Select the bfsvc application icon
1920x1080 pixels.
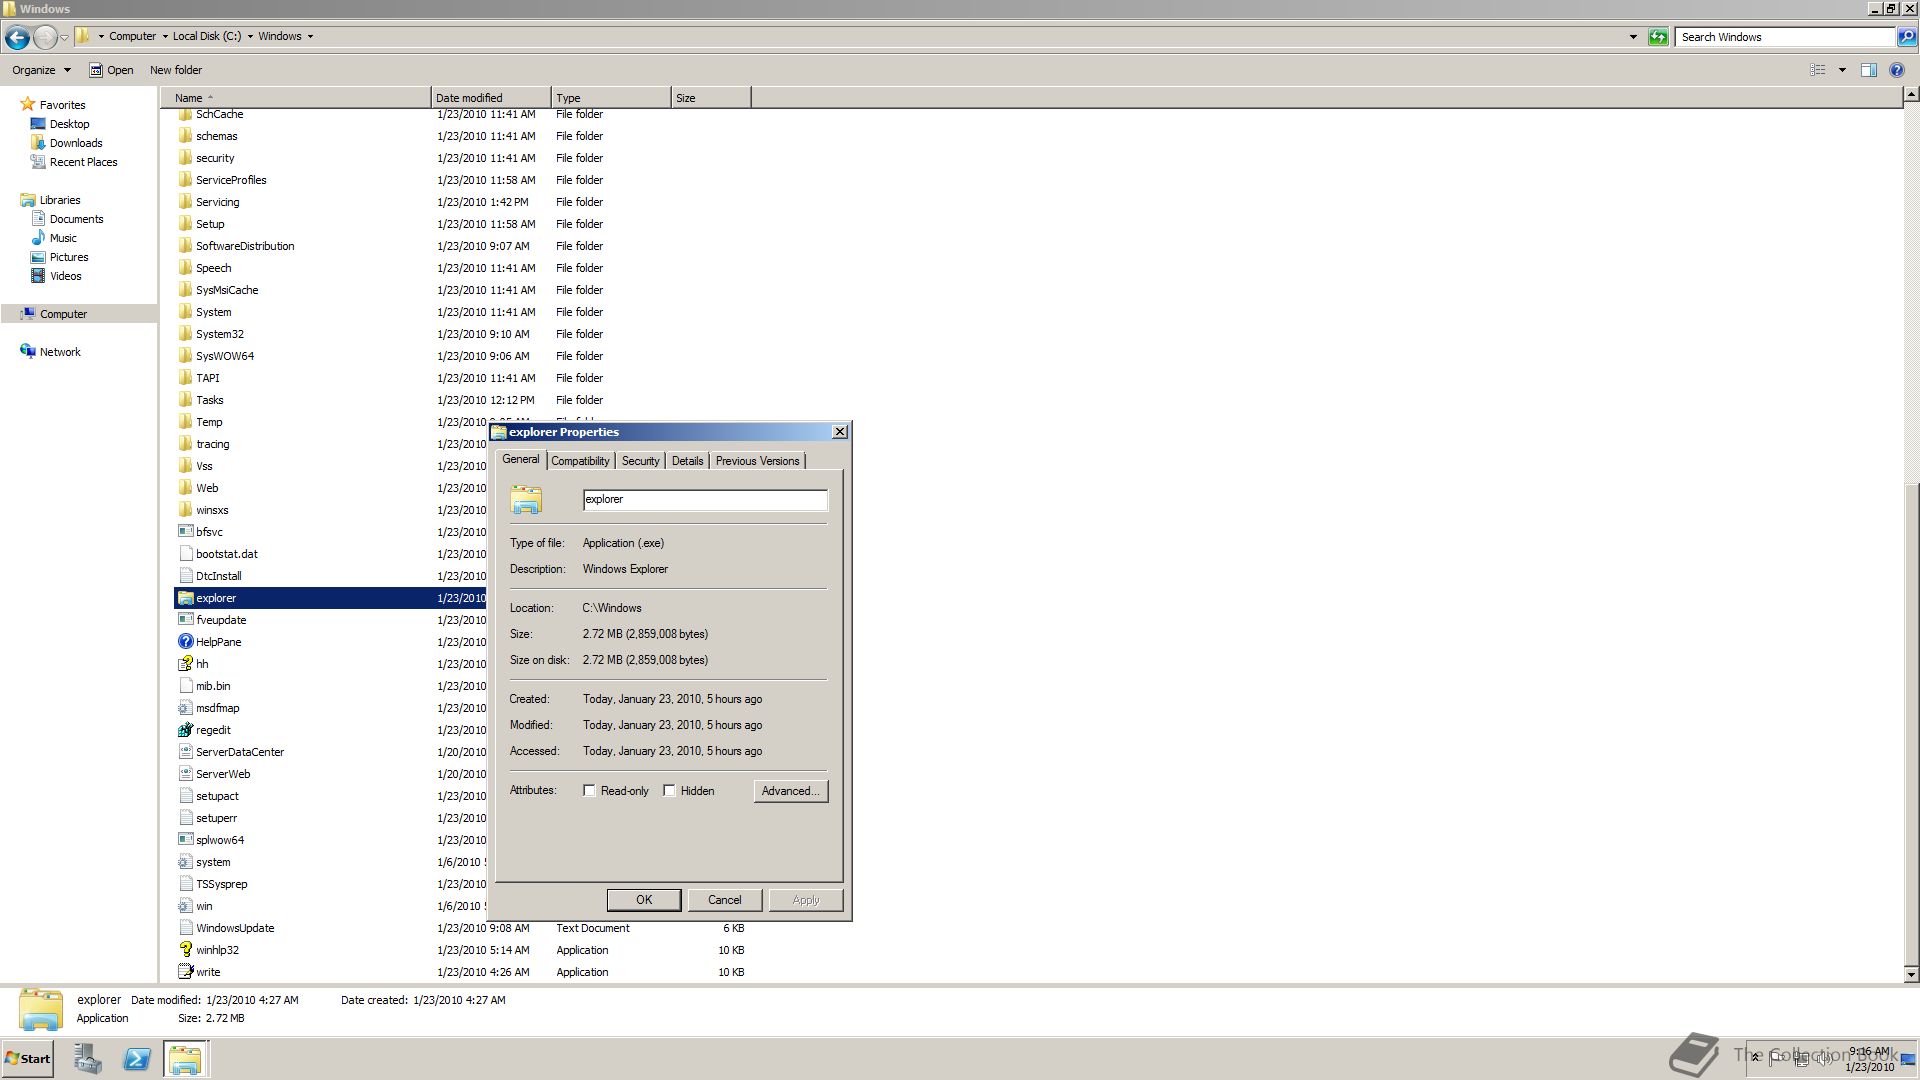point(185,532)
